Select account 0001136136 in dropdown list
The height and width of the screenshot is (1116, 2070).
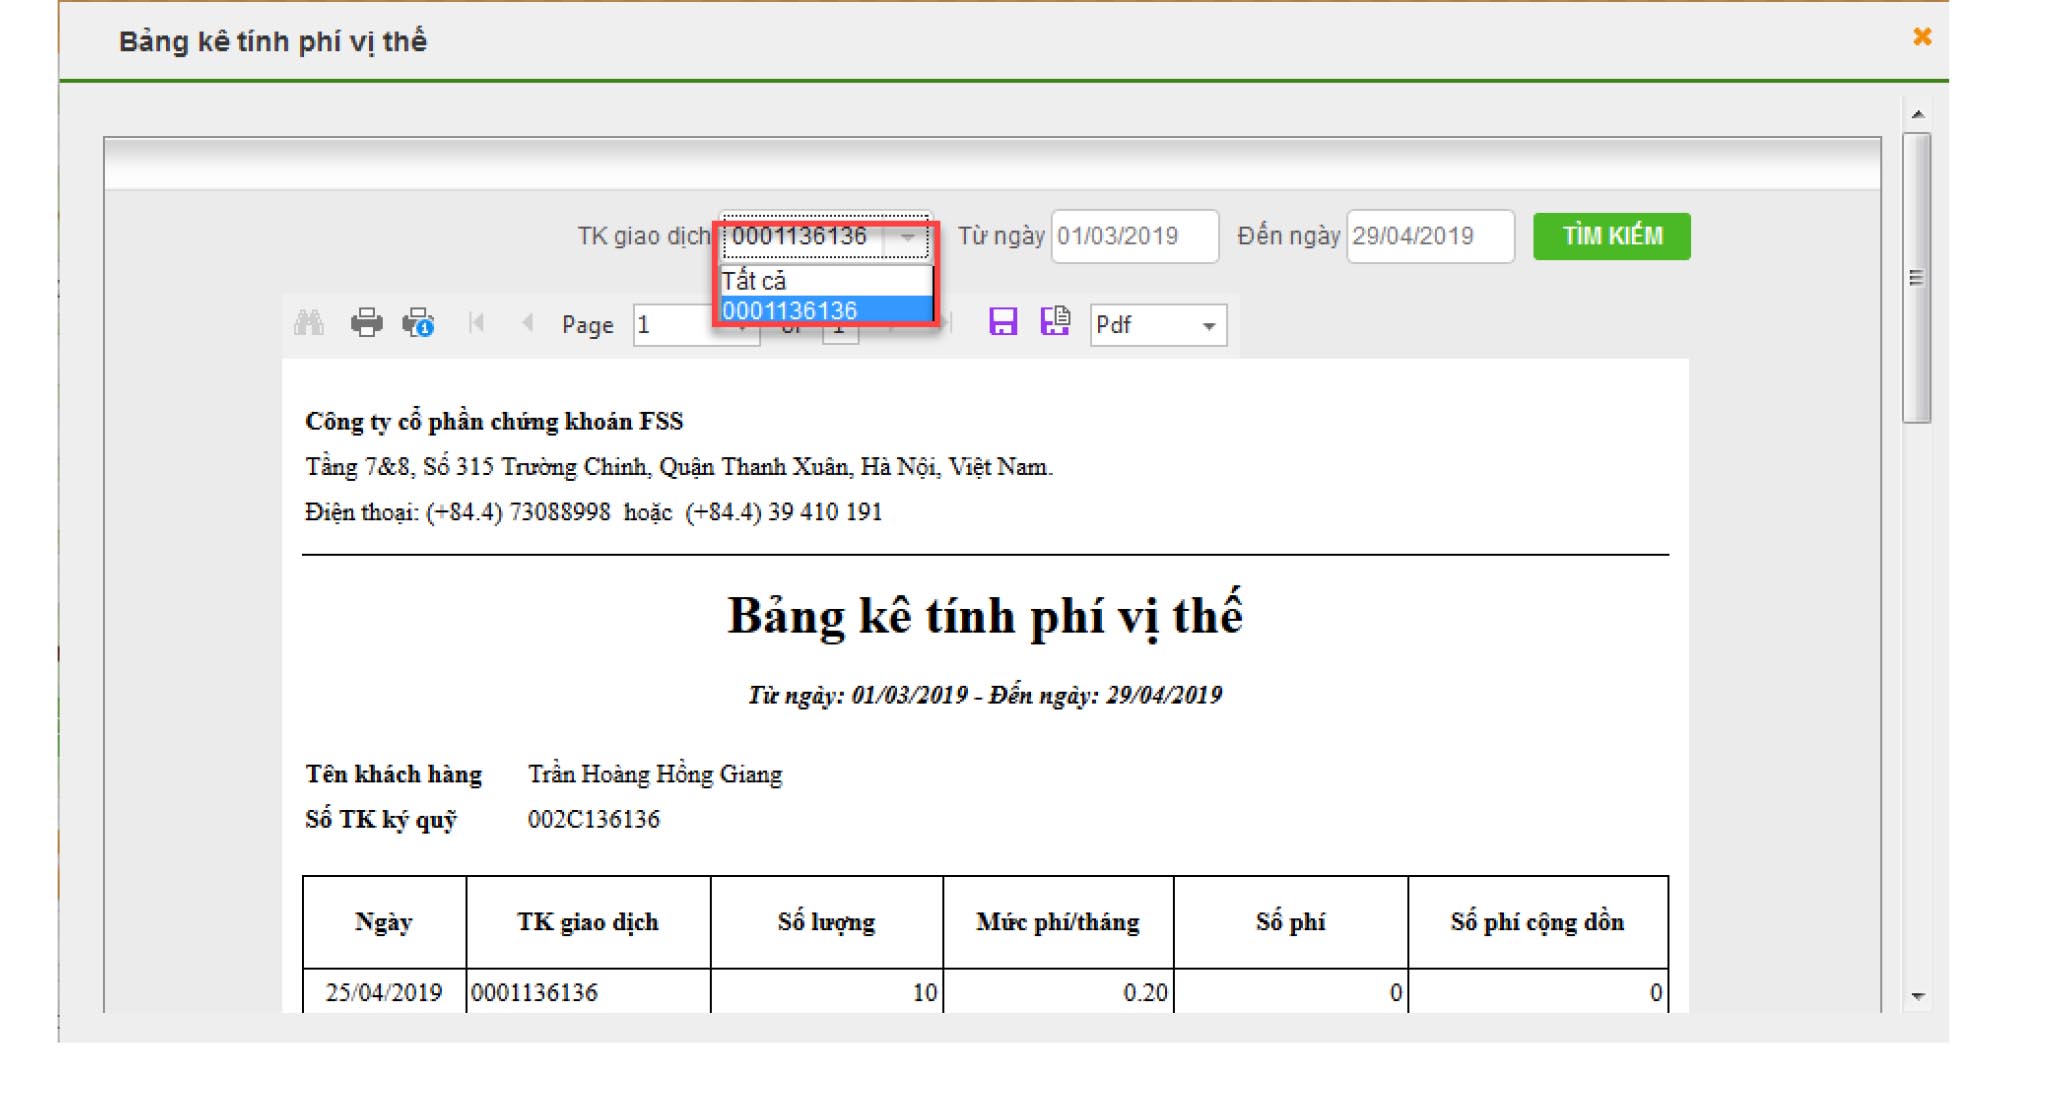click(826, 310)
